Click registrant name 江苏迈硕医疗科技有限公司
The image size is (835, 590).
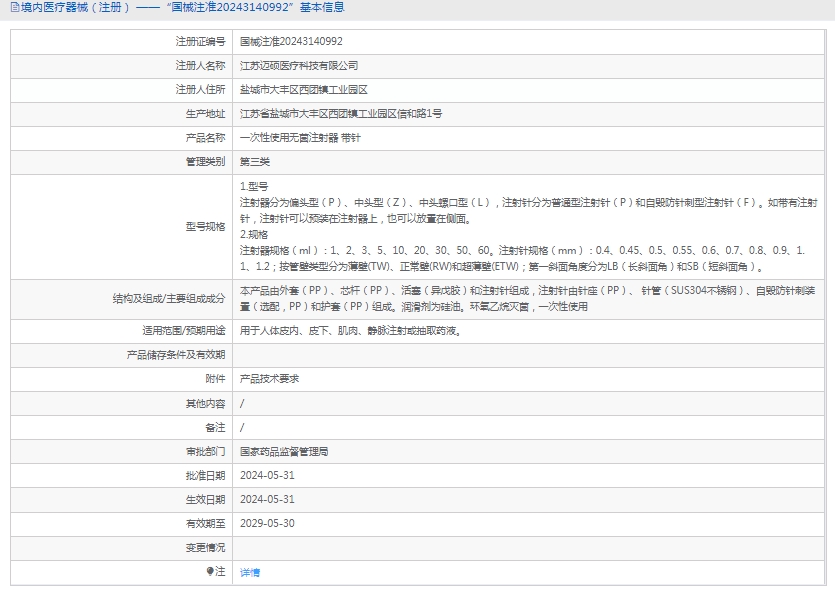click(299, 66)
